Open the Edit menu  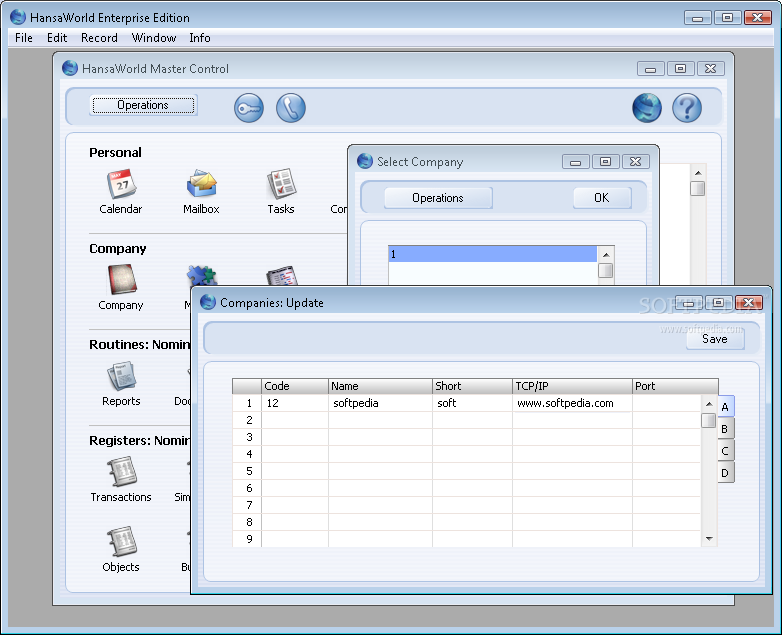click(x=57, y=38)
